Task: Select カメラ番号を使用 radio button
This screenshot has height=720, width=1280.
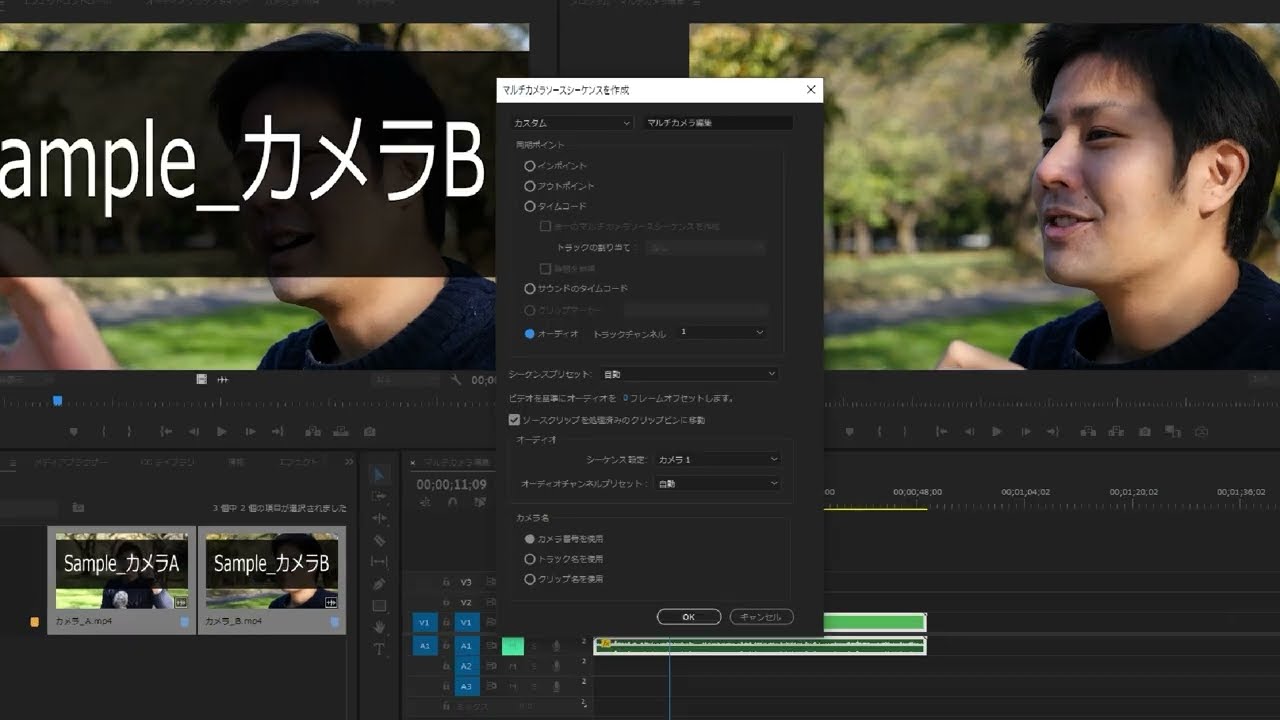Action: click(x=530, y=539)
